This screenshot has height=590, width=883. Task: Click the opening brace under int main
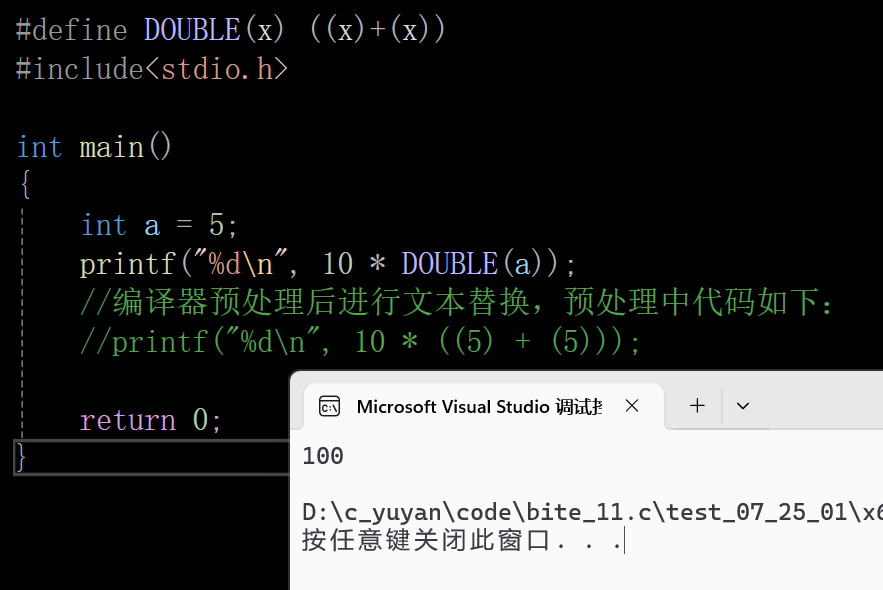[25, 185]
